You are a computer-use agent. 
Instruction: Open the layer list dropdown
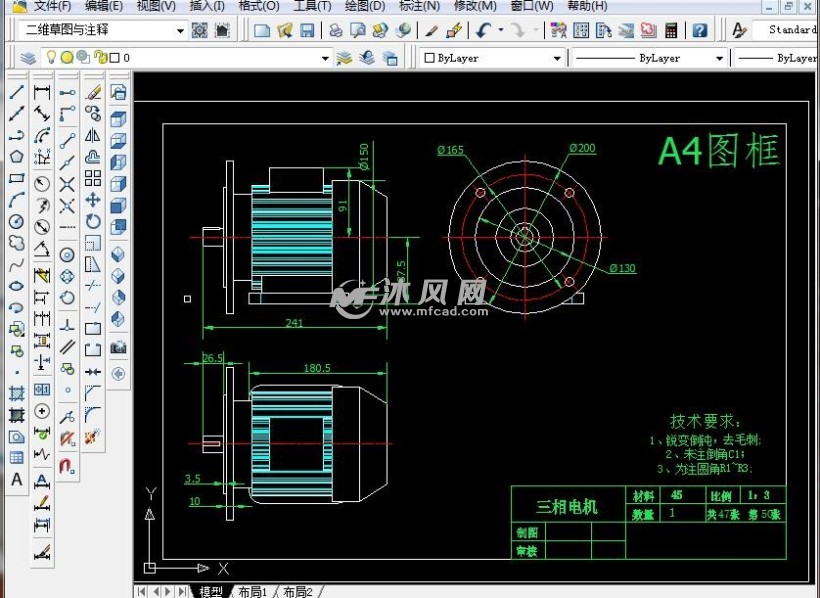click(325, 58)
